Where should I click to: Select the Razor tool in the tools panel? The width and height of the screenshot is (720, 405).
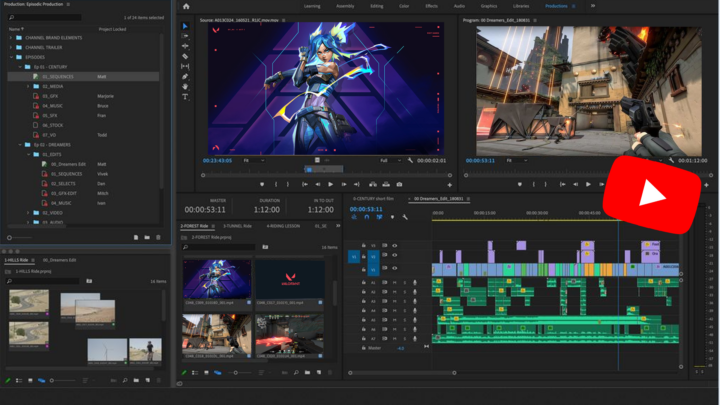[186, 56]
